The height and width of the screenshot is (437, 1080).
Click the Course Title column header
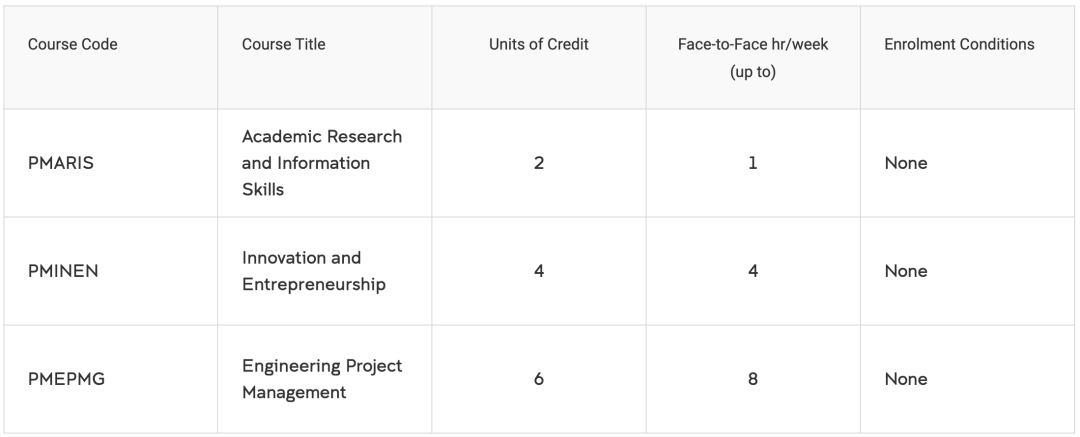(x=284, y=45)
